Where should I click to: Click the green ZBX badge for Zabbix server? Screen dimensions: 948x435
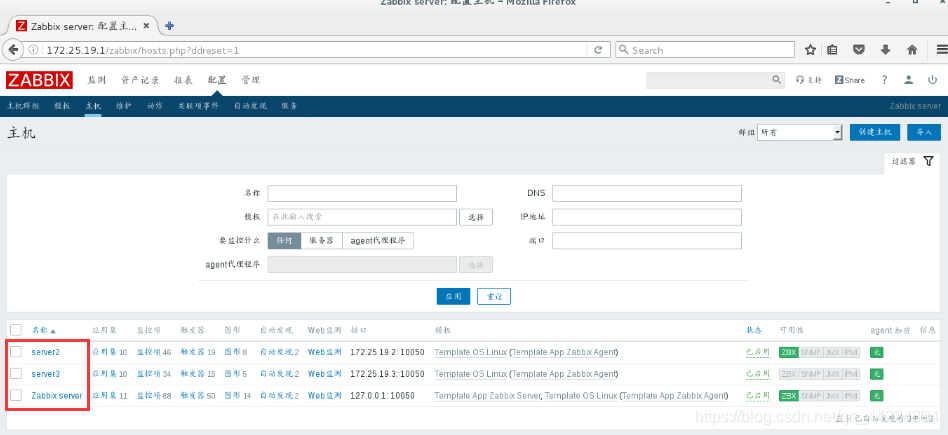[788, 396]
